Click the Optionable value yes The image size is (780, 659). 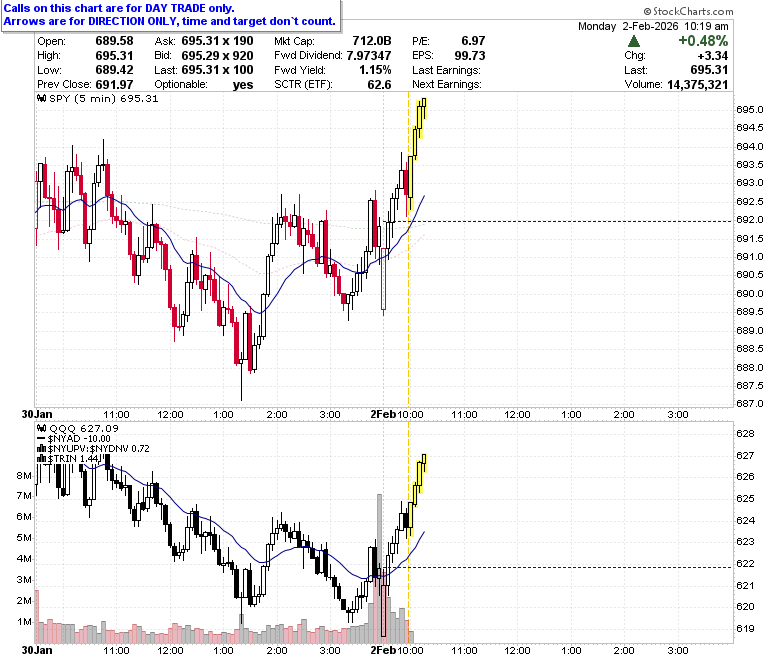243,85
